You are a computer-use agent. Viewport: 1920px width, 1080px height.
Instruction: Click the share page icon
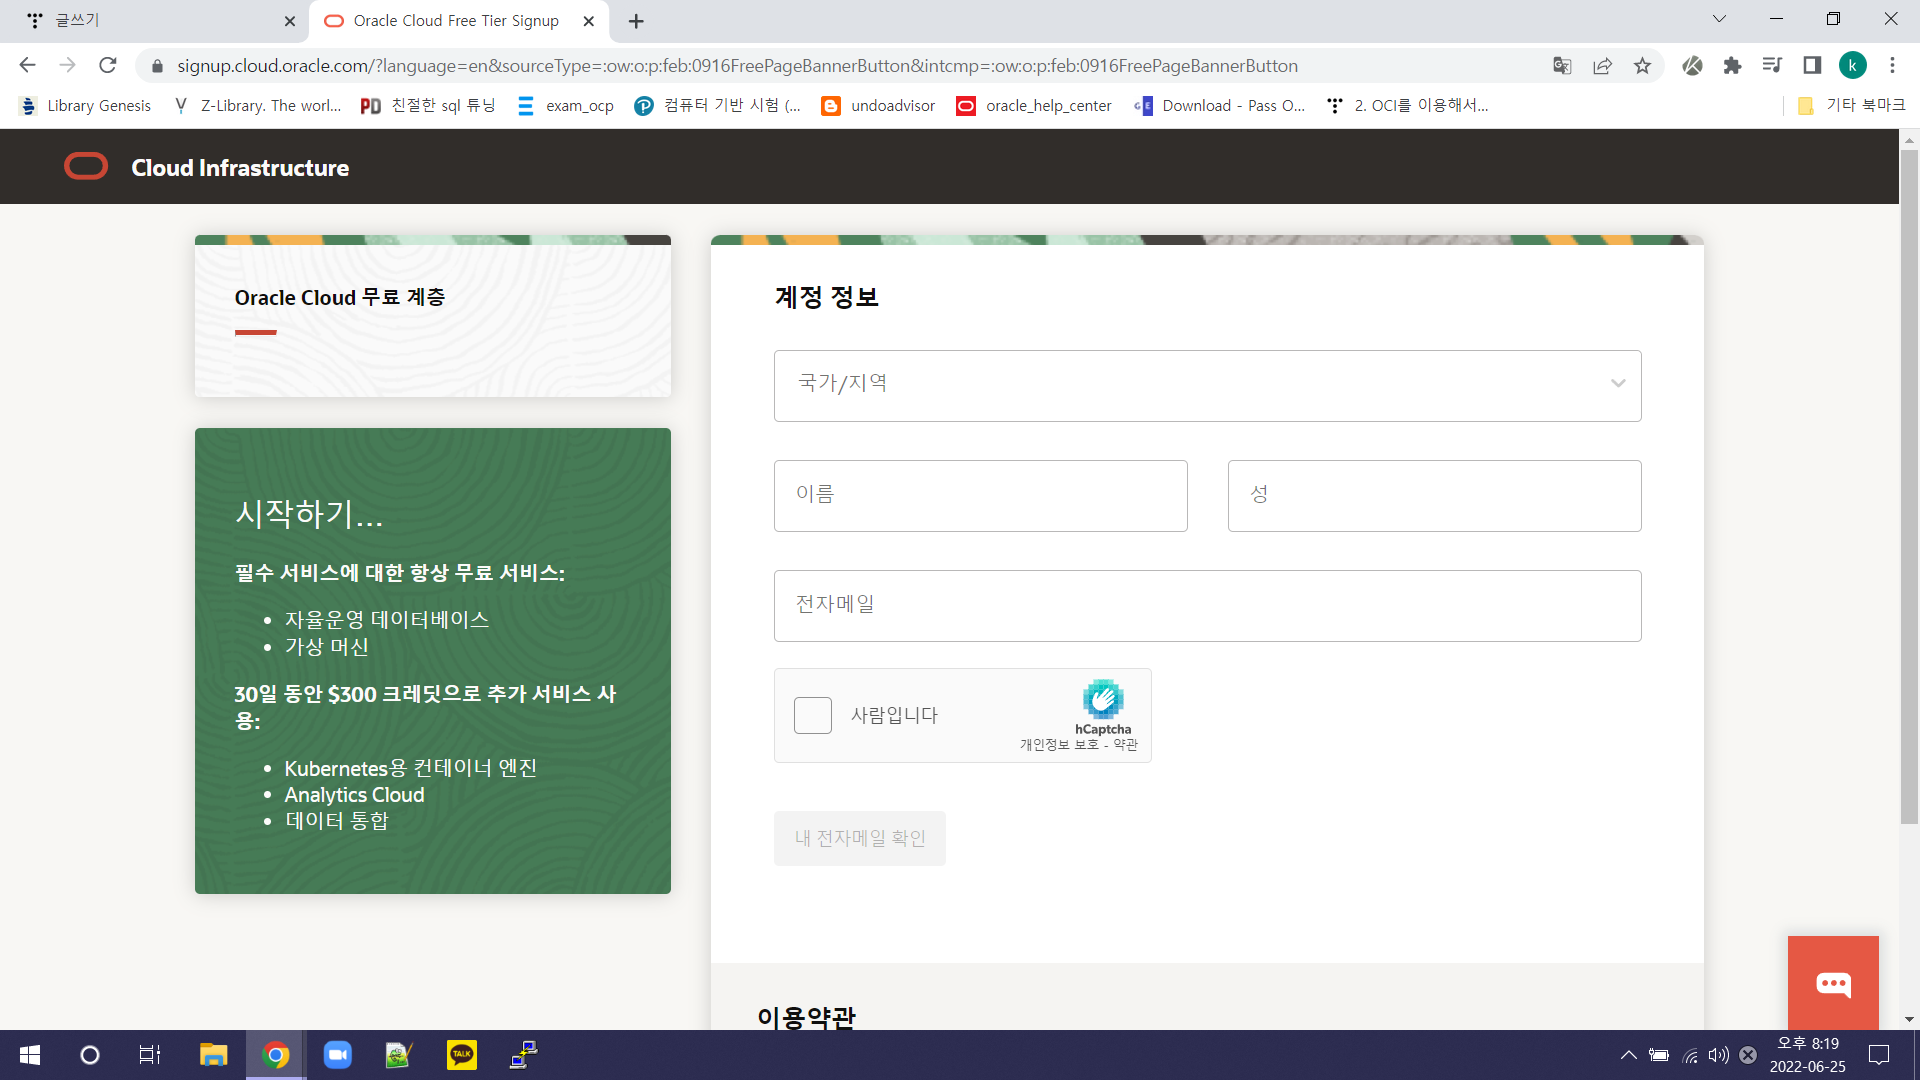1602,66
